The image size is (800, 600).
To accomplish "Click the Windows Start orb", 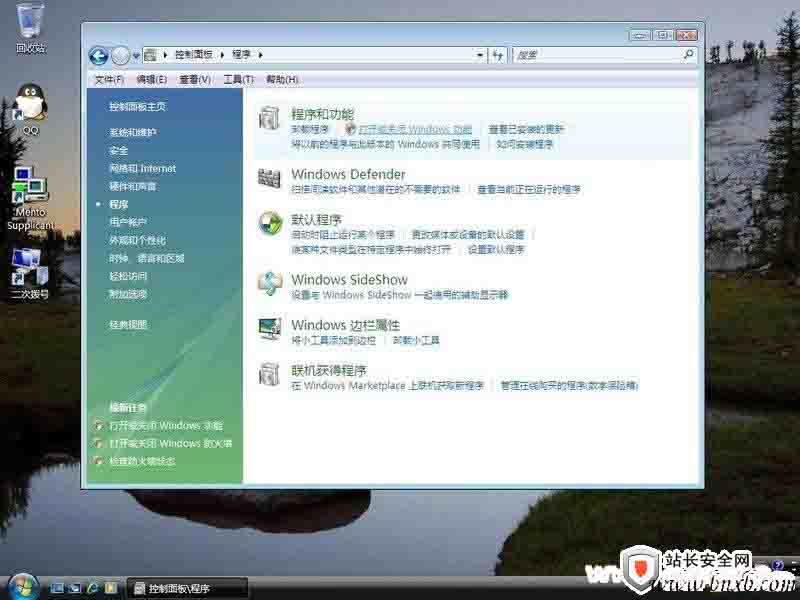I will coord(22,585).
